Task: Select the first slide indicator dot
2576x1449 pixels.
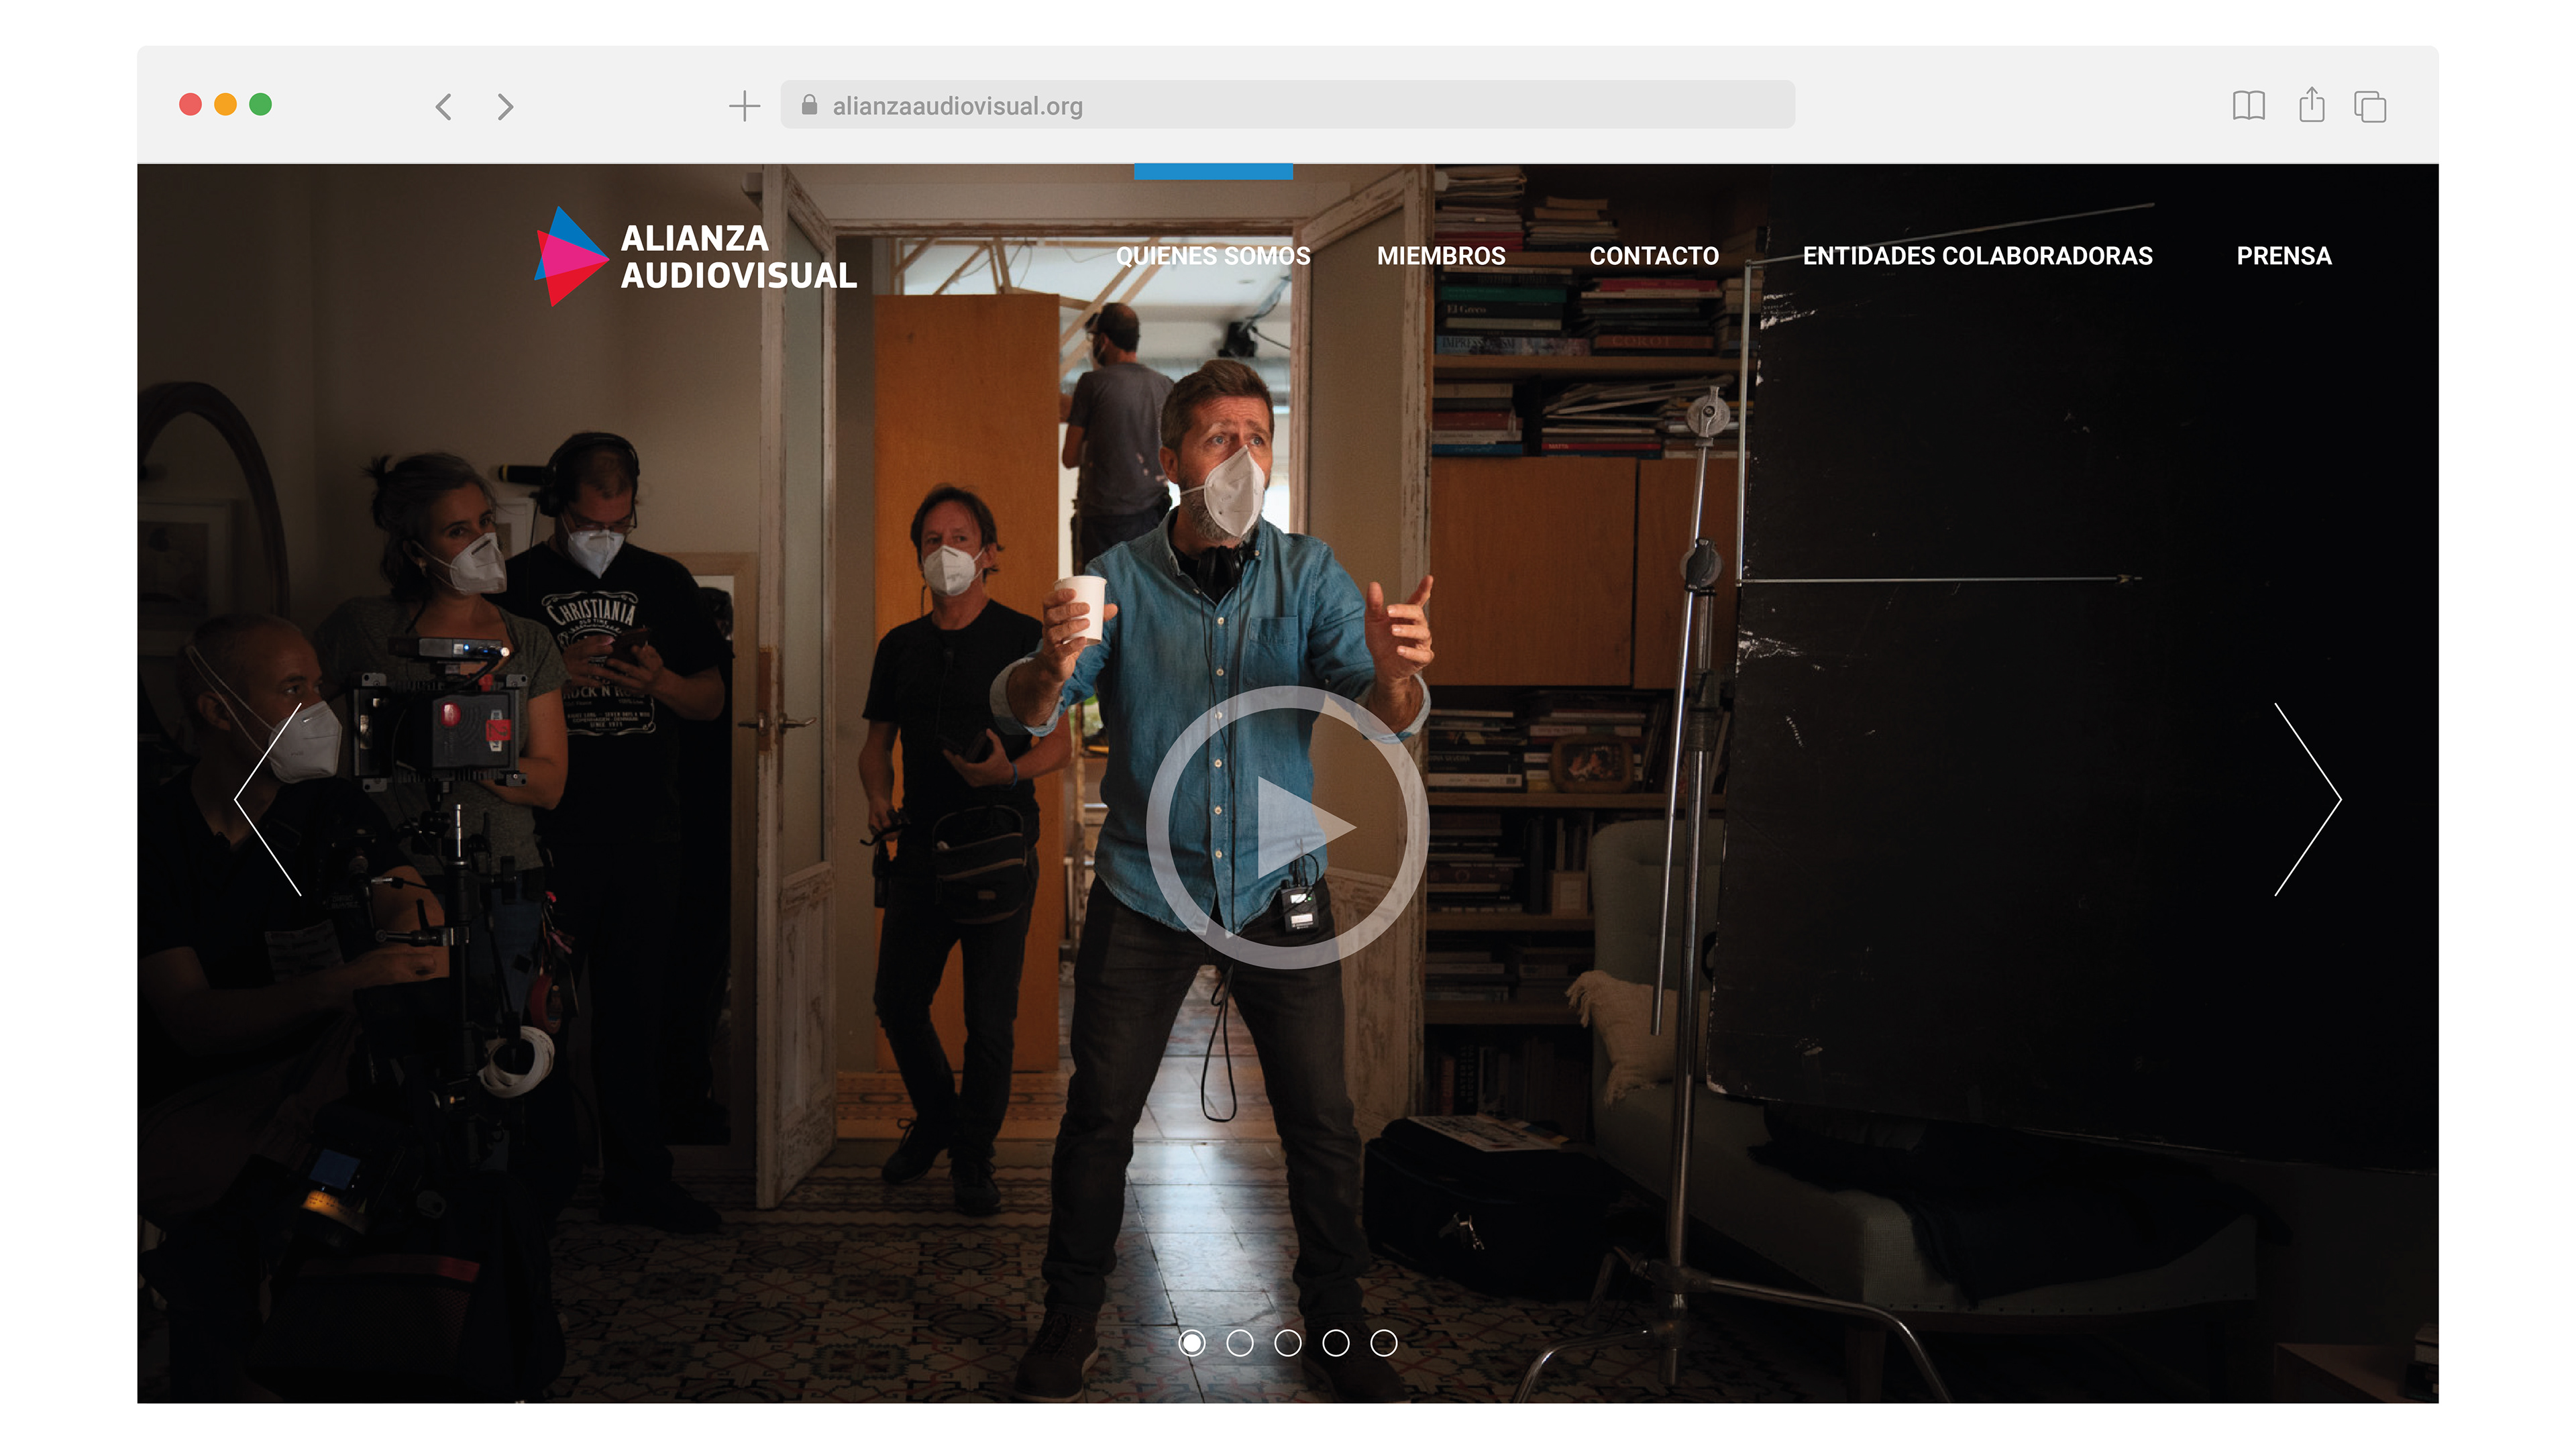Action: coord(1191,1343)
